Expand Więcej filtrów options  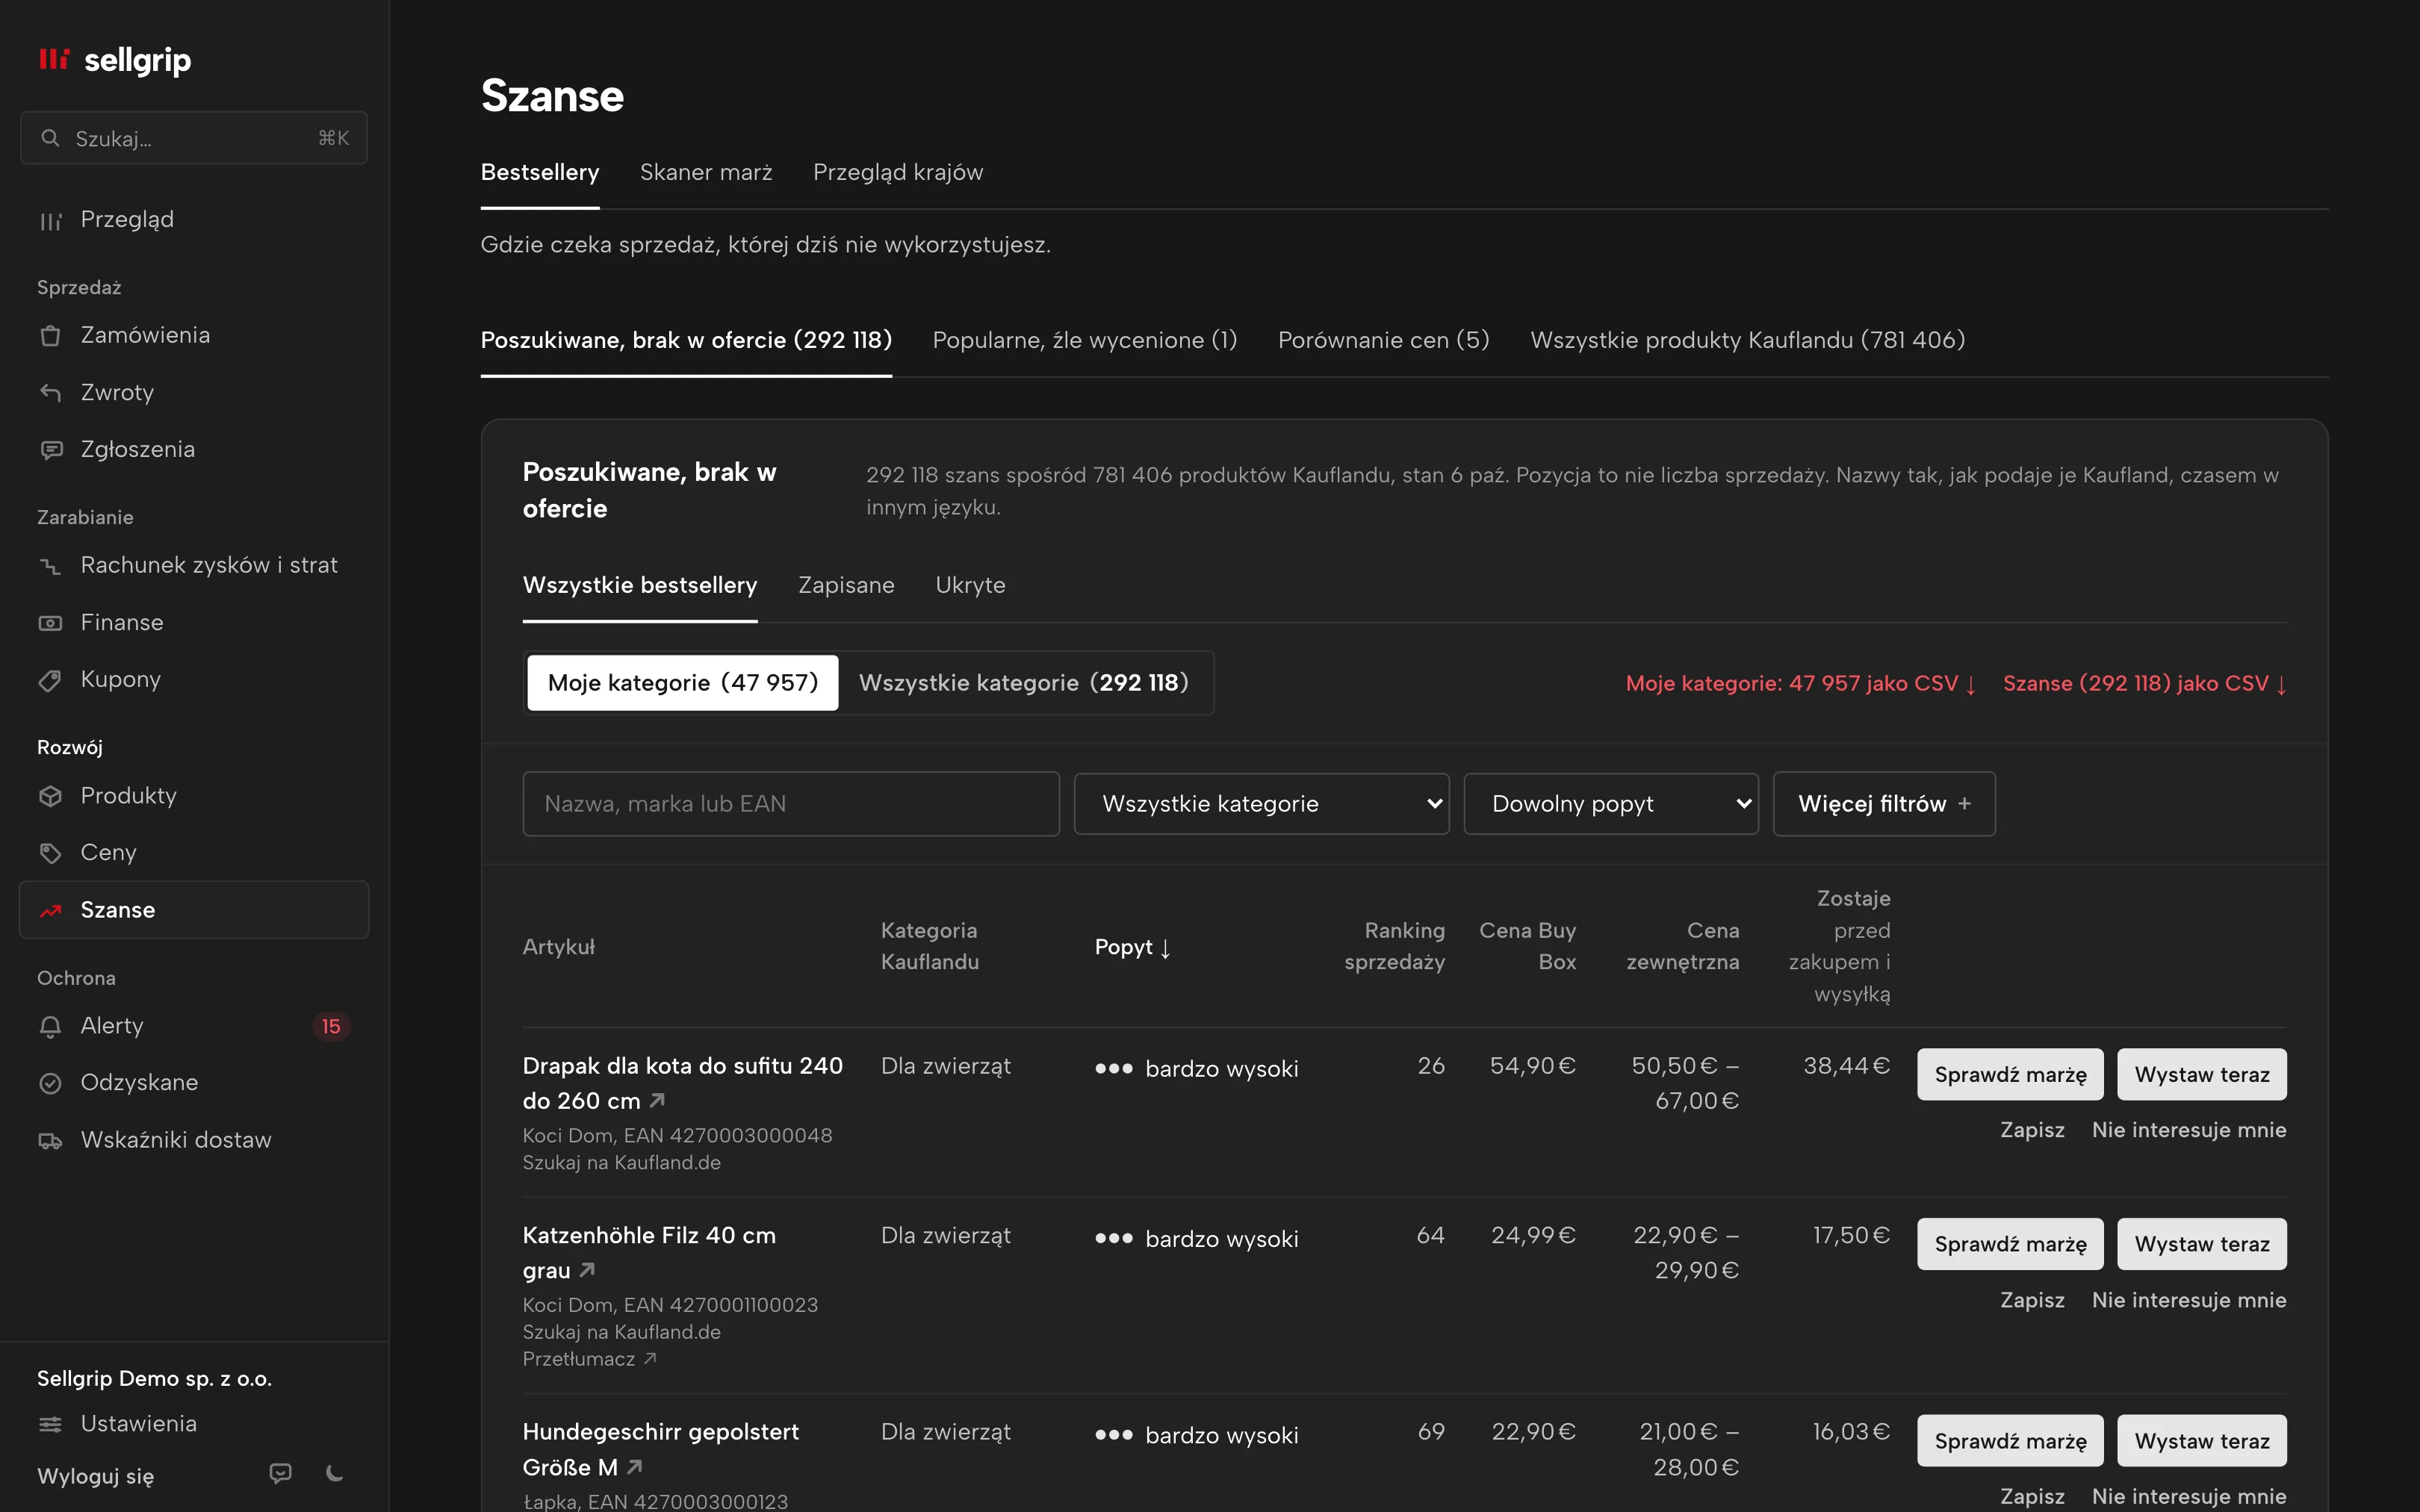[x=1884, y=804]
